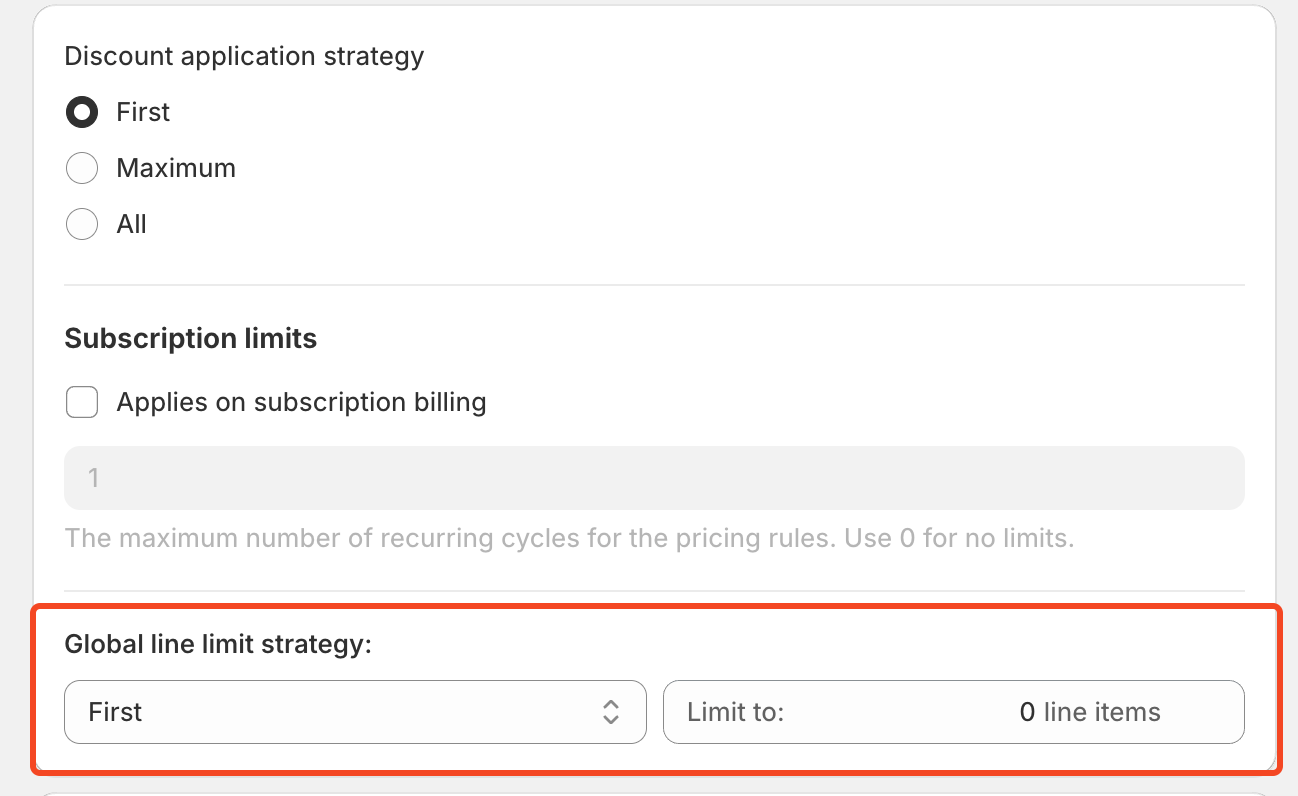Click the "Limit to:" prefix text
Viewport: 1298px width, 796px height.
[x=735, y=712]
